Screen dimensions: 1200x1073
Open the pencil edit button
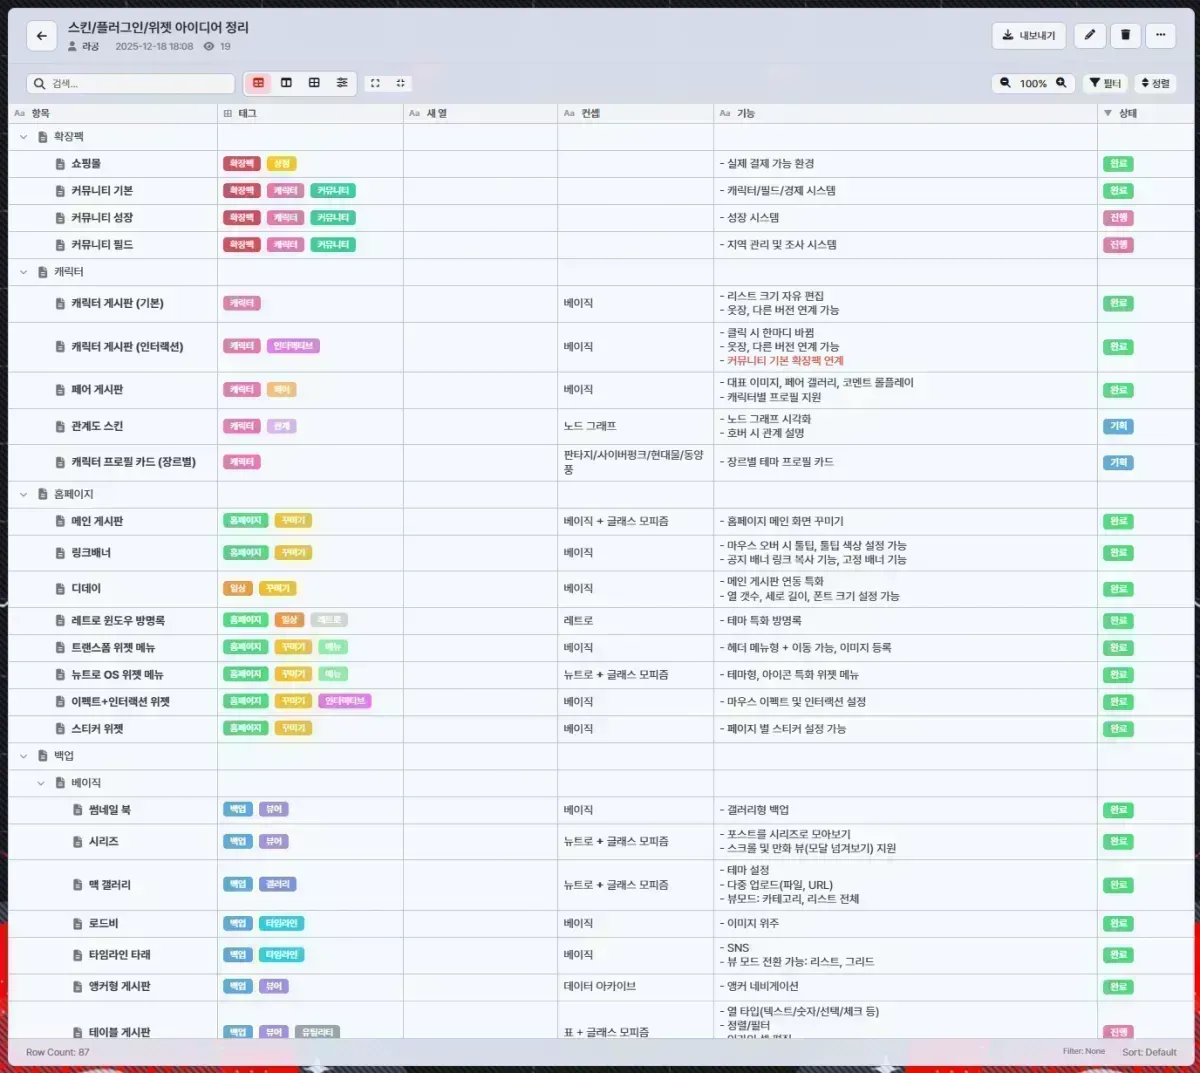[1090, 35]
